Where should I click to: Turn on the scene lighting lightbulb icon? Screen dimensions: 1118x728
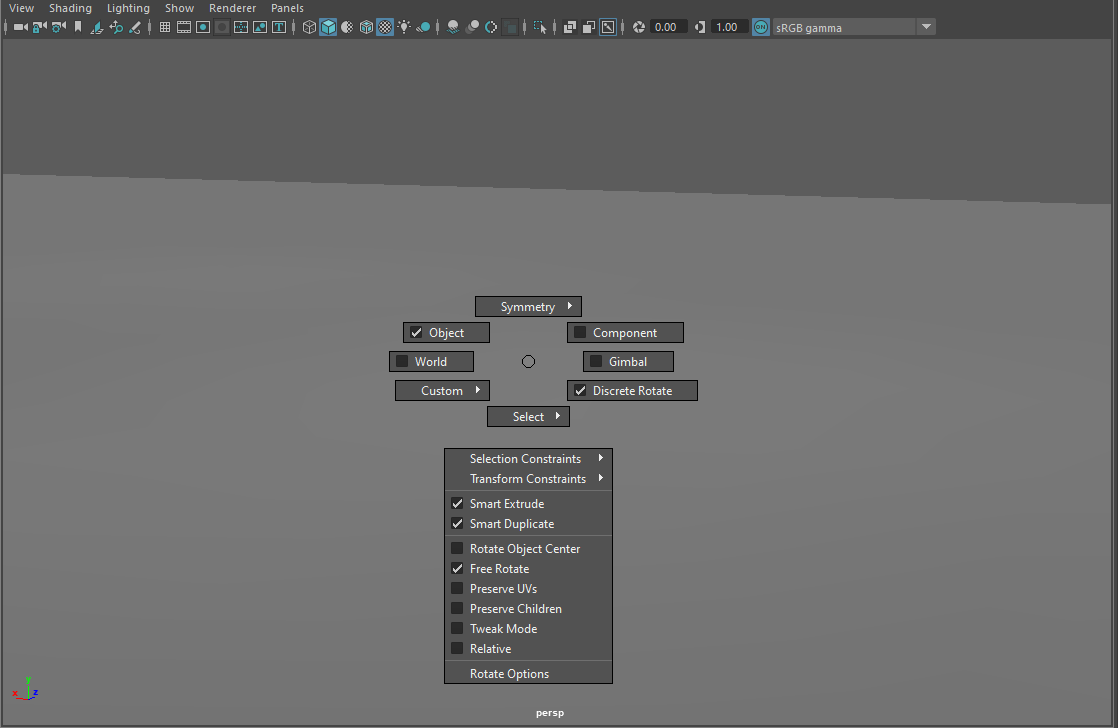coord(404,27)
